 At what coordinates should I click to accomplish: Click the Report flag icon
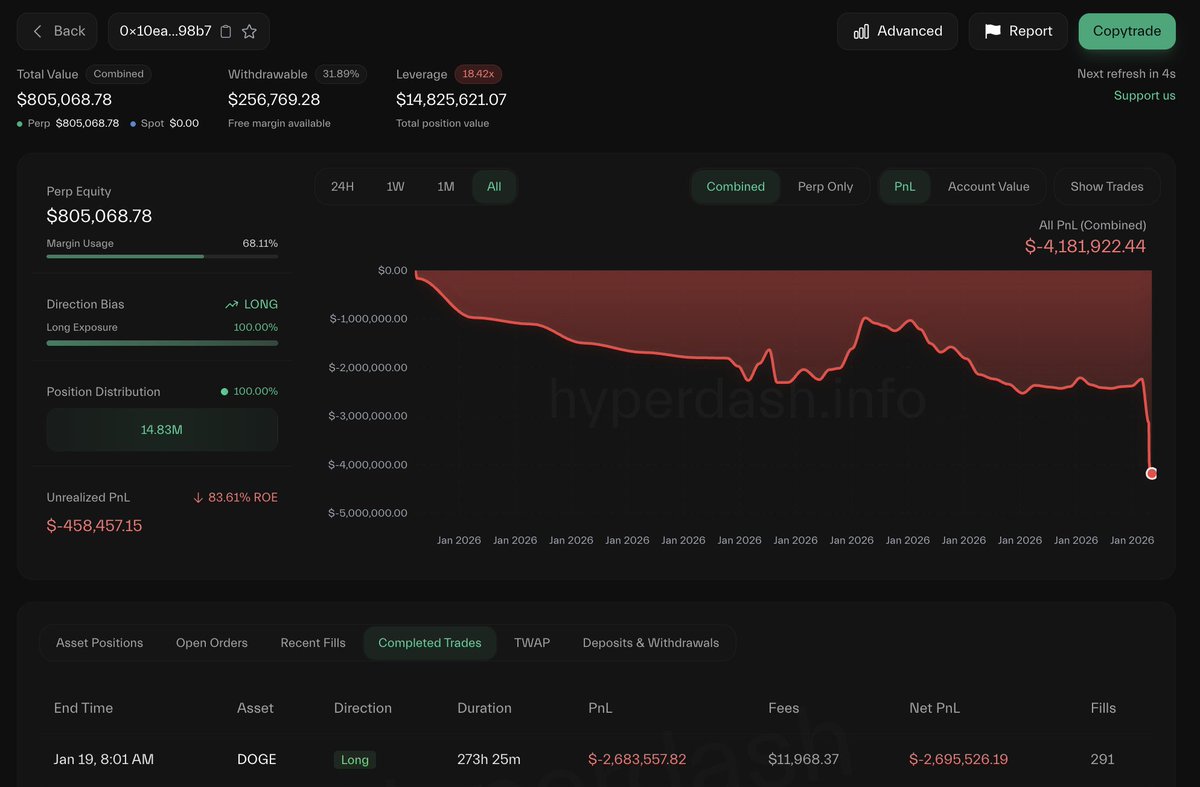click(992, 31)
